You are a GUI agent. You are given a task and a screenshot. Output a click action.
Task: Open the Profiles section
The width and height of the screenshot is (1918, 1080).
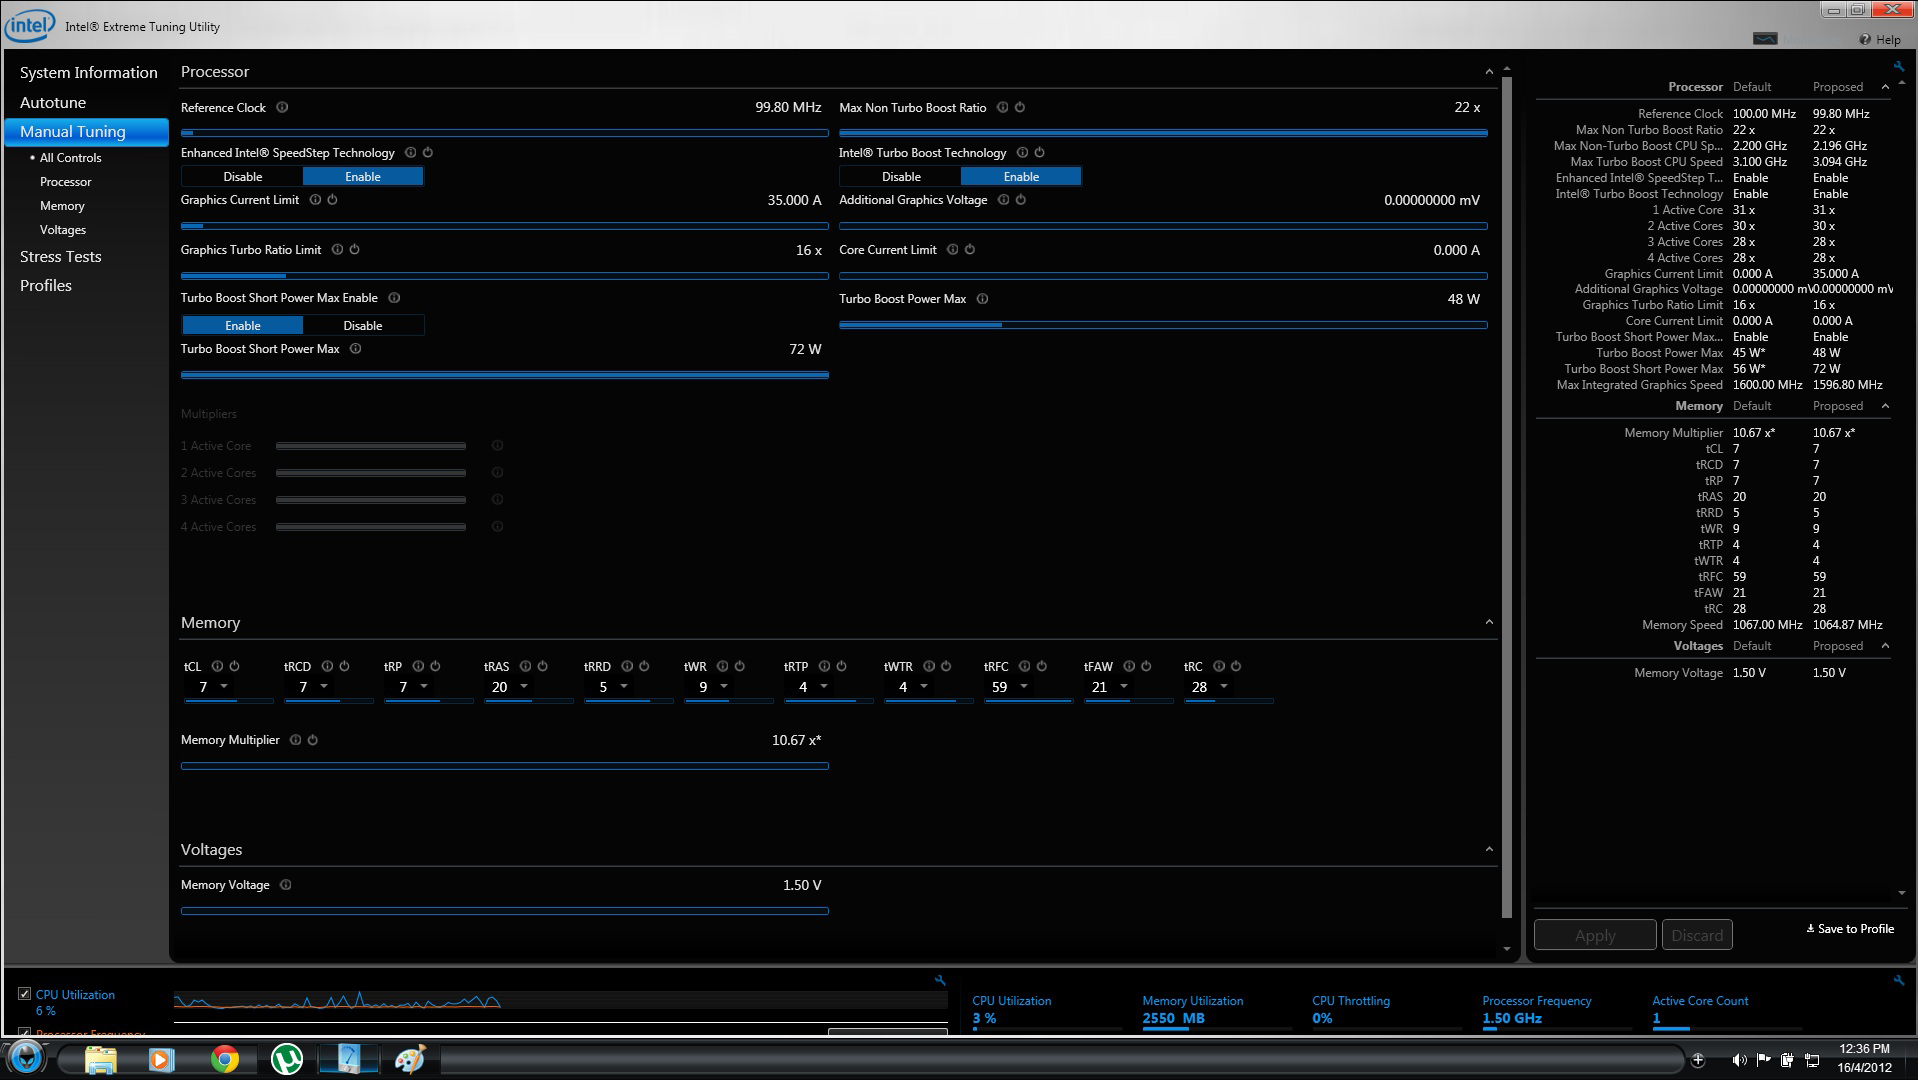[x=46, y=285]
